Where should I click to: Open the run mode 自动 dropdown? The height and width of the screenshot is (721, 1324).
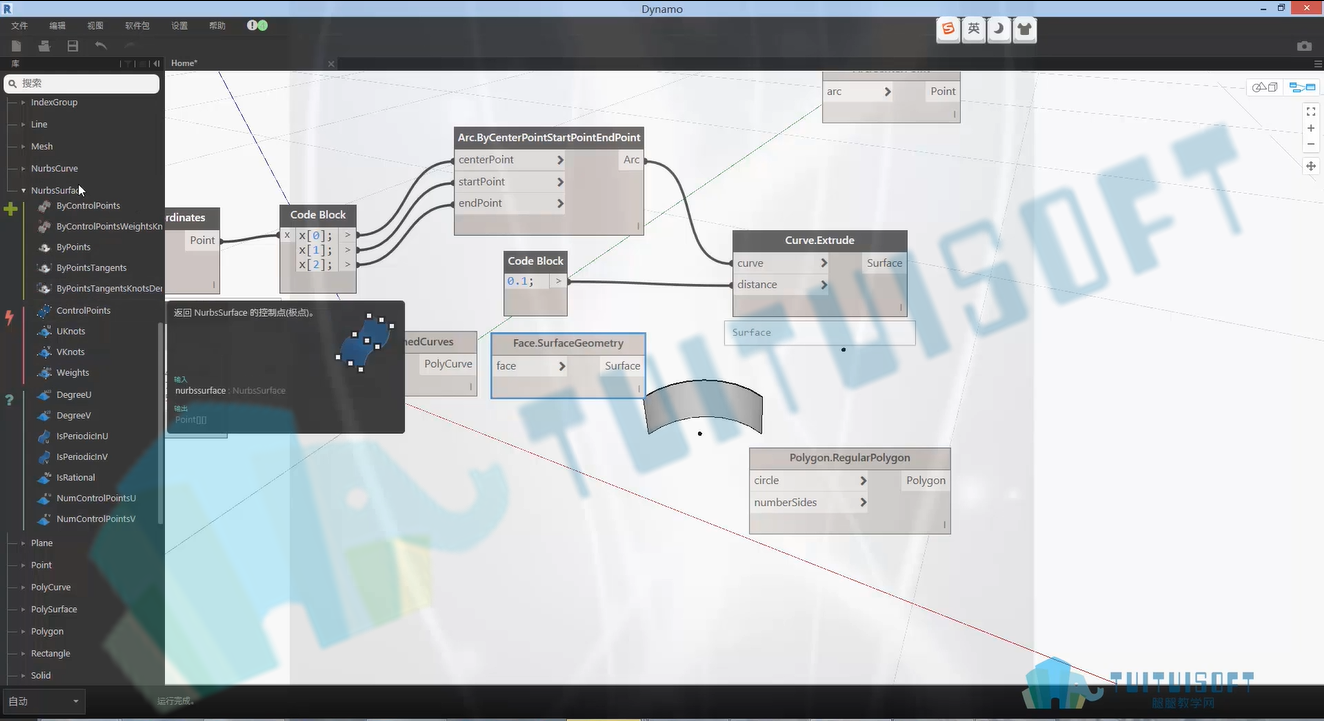tap(44, 702)
